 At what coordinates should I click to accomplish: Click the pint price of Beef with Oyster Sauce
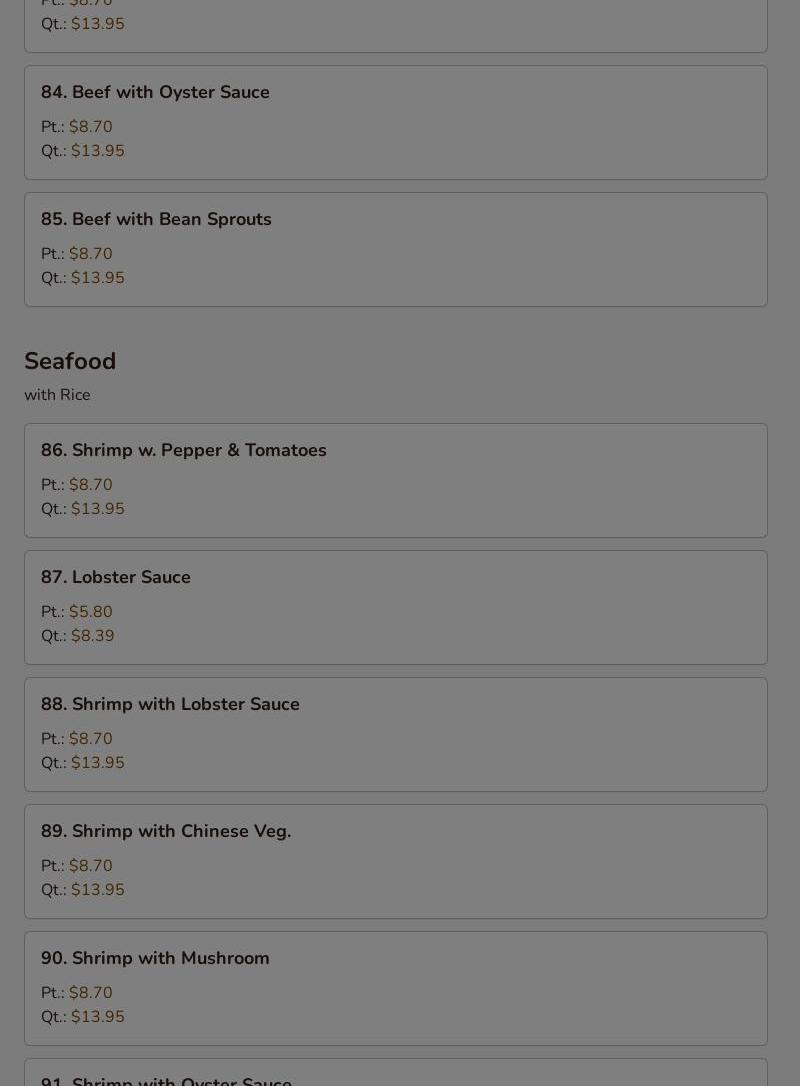tap(91, 127)
